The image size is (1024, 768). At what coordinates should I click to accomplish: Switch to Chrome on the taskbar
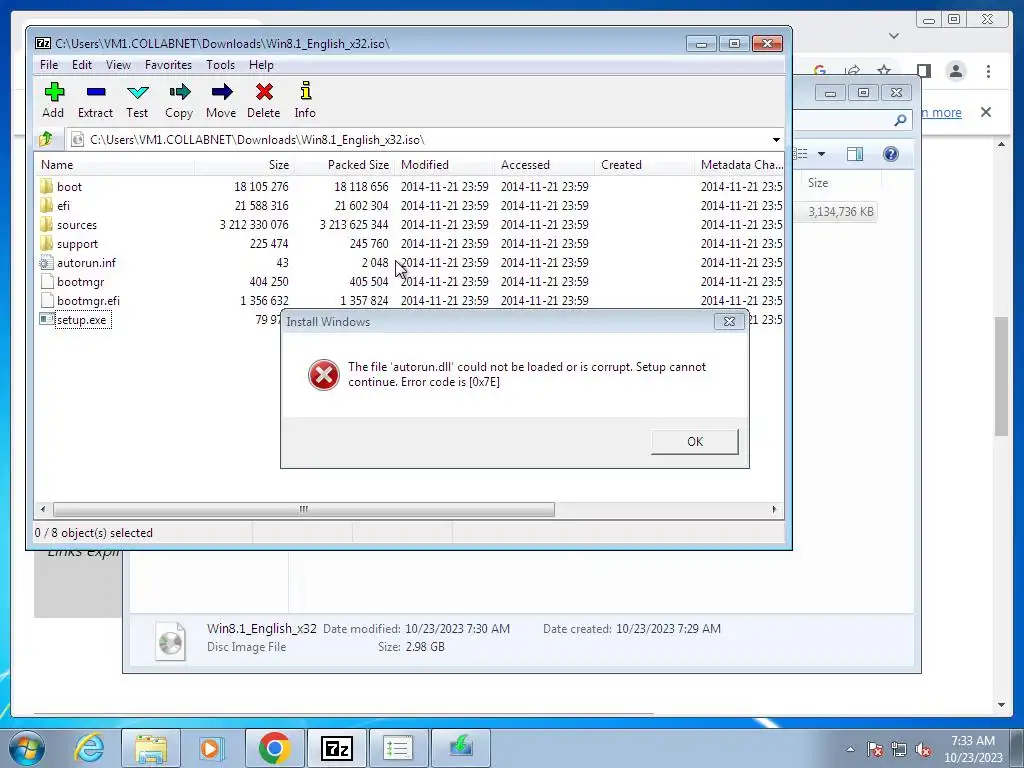[274, 748]
